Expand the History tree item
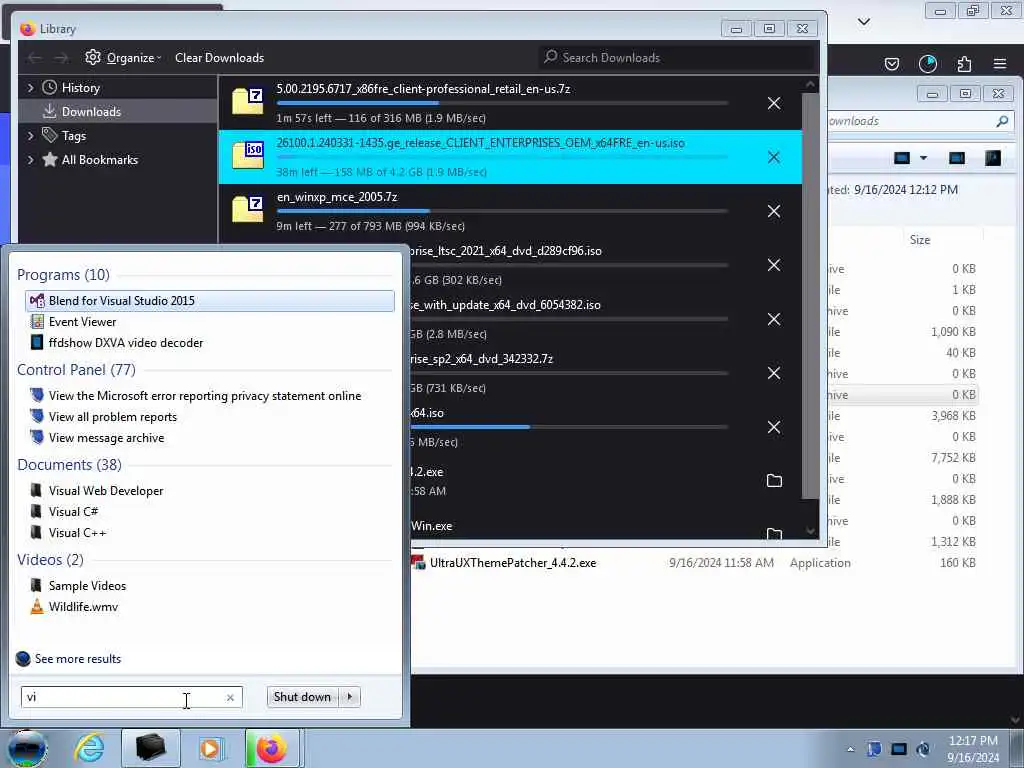The image size is (1024, 768). [30, 88]
